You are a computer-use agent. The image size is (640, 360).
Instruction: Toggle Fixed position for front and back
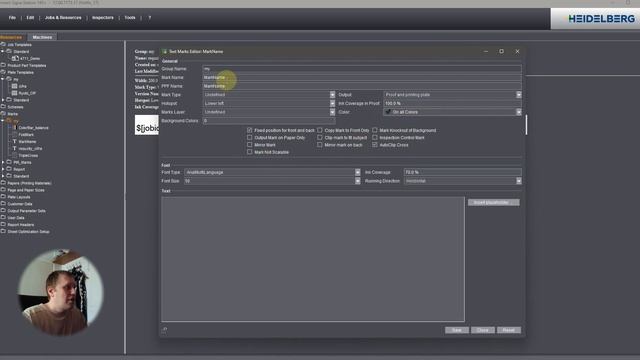pos(249,130)
